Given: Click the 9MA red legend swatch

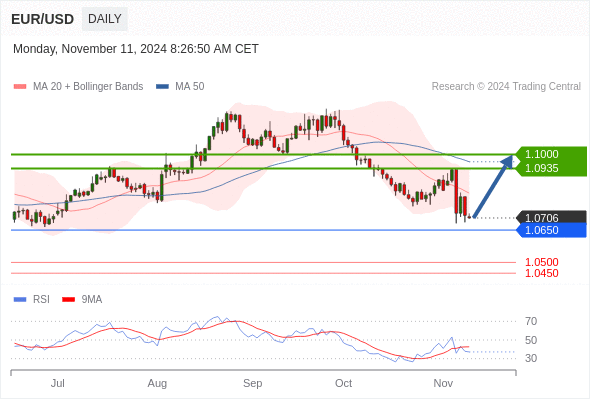Looking at the screenshot, I should coord(68,300).
